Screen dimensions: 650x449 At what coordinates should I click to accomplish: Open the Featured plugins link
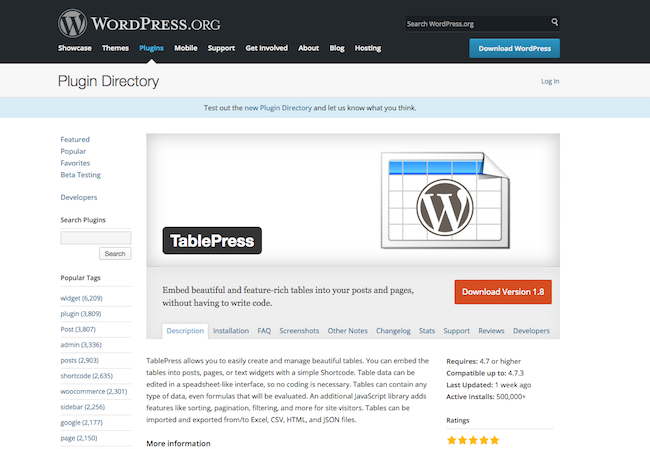[75, 139]
